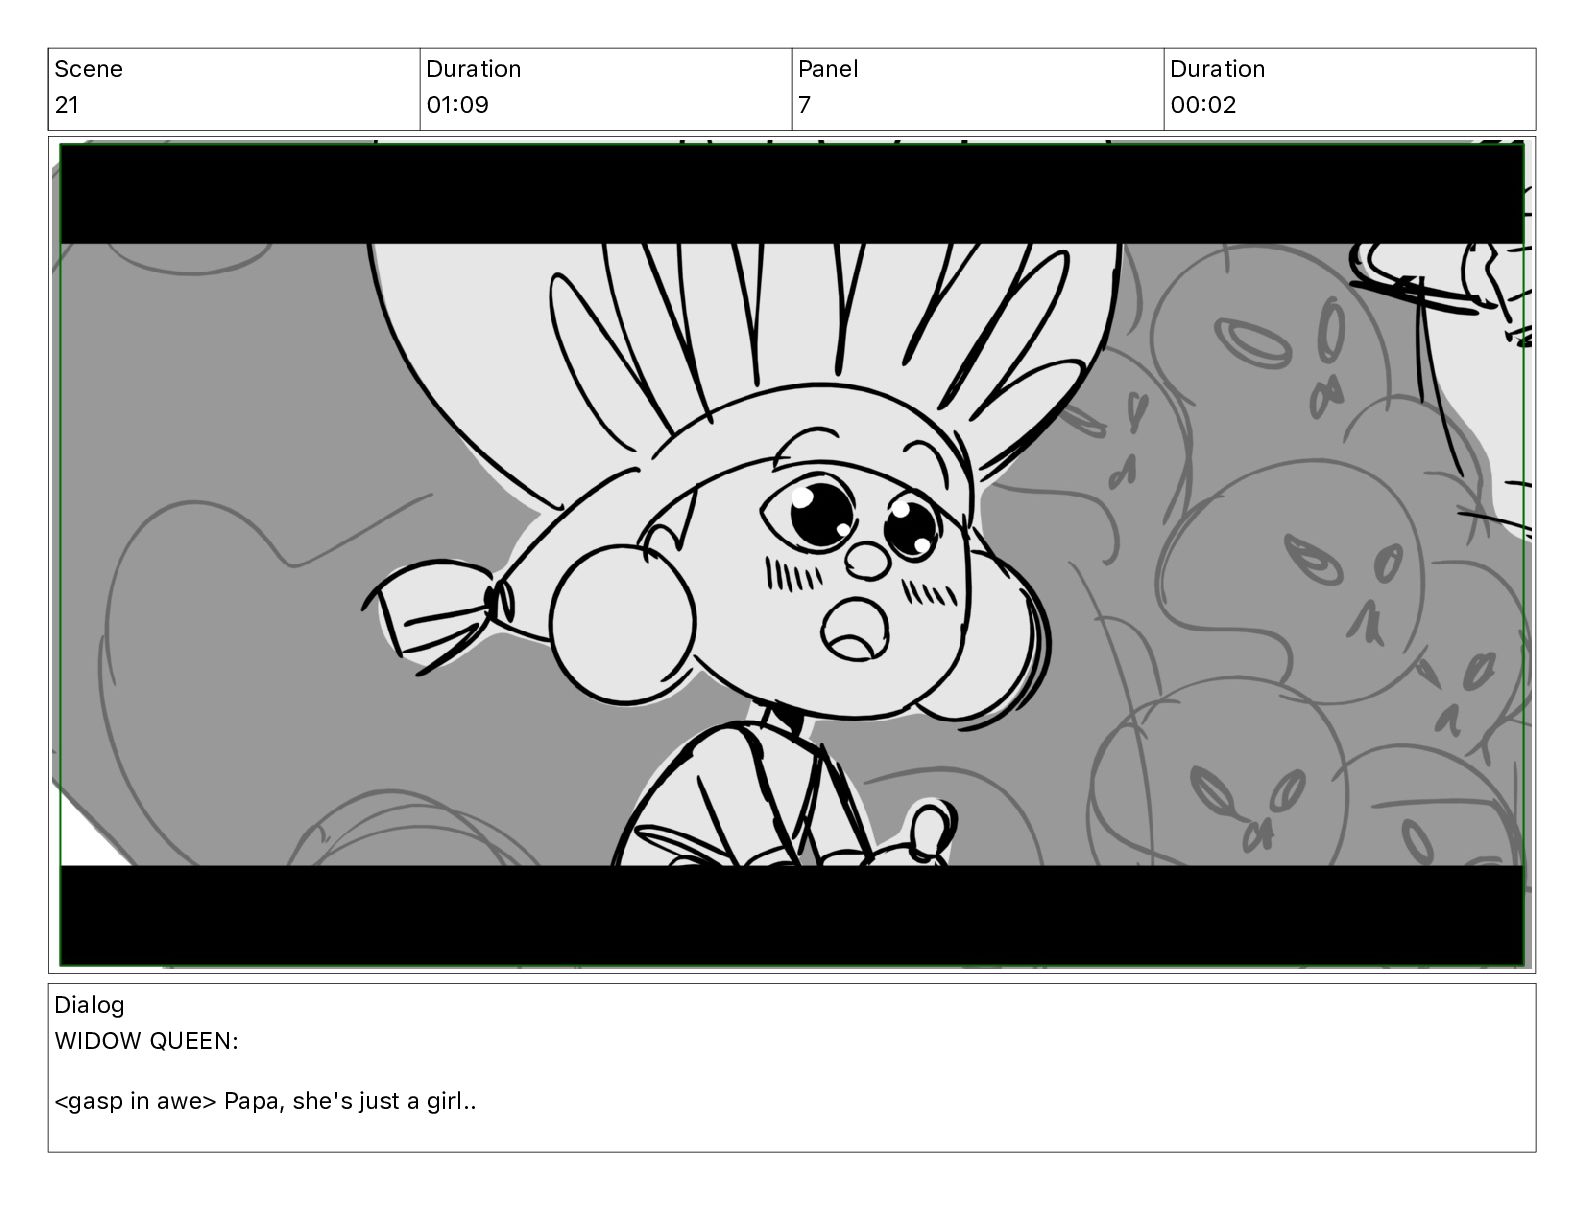
Task: Select scene duration 01:09
Action: pos(457,105)
